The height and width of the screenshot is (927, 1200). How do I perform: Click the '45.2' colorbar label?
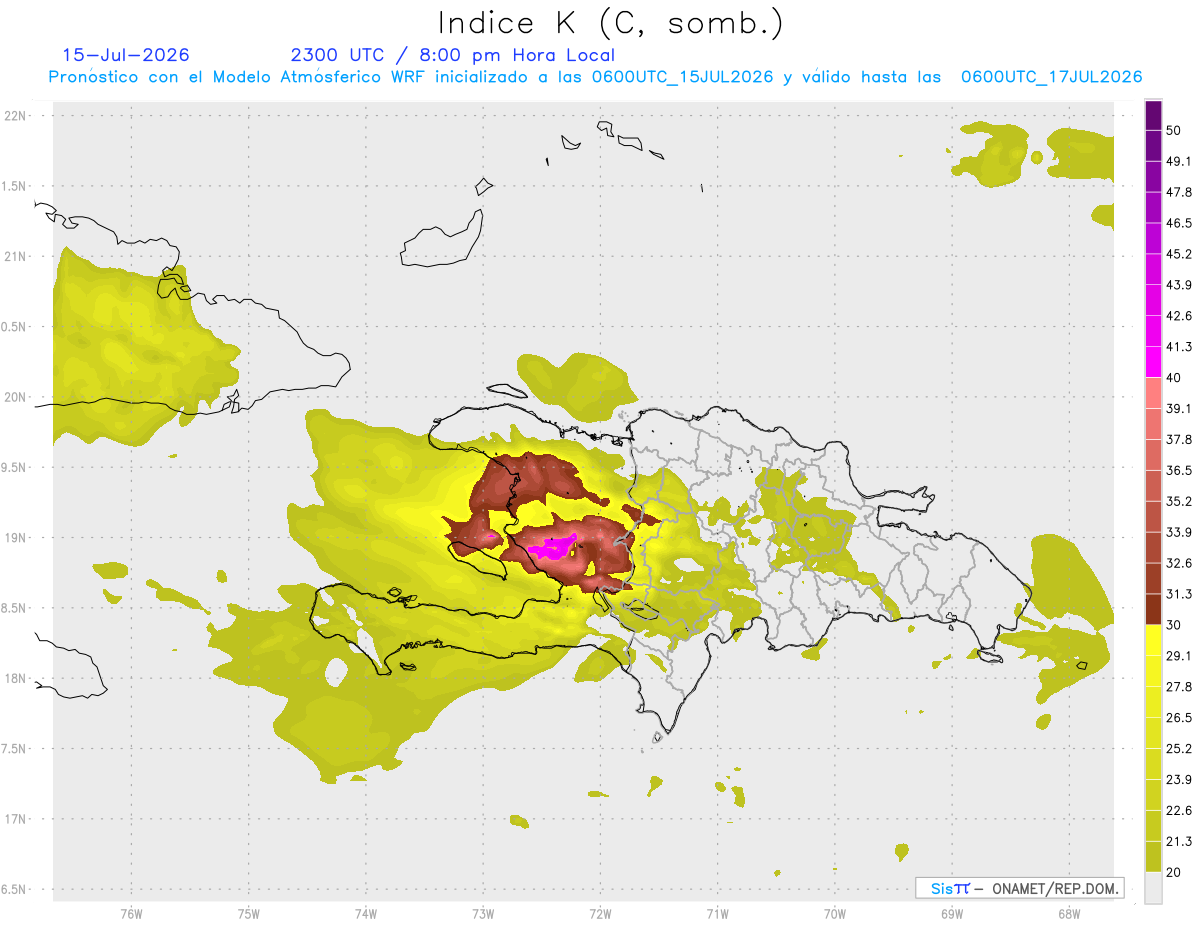pyautogui.click(x=1178, y=254)
